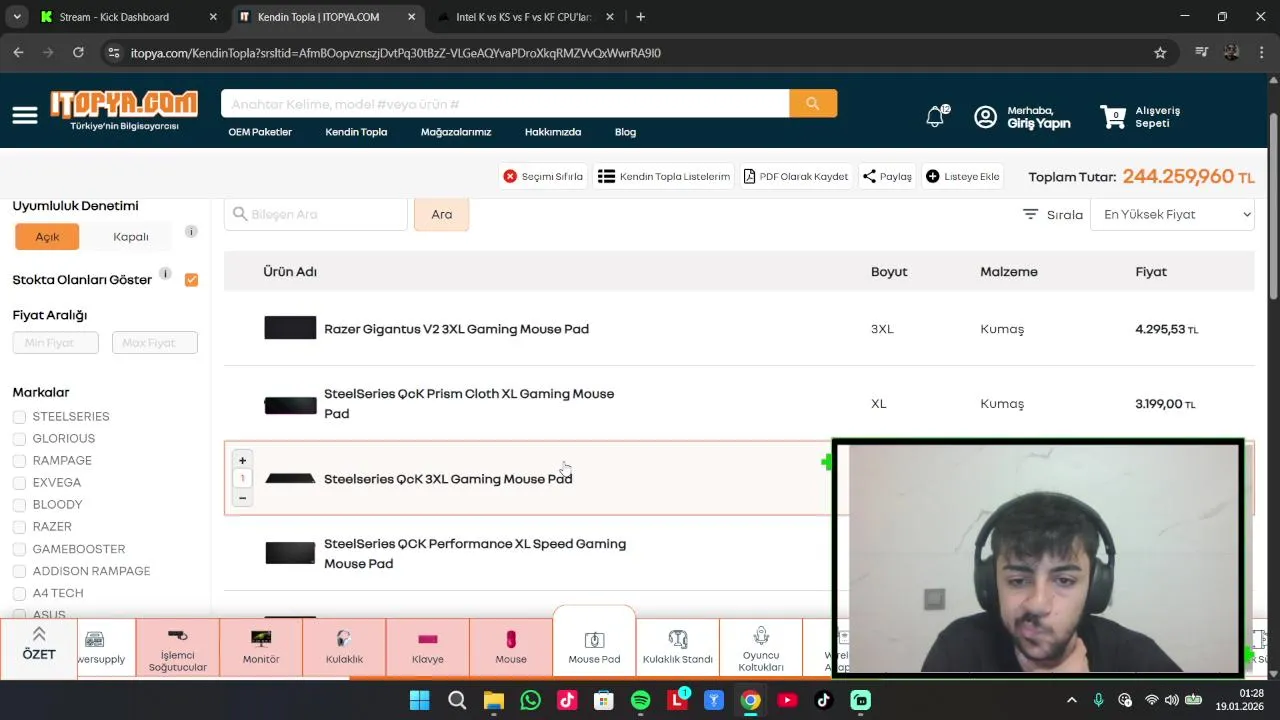Image resolution: width=1280 pixels, height=720 pixels.
Task: Open Kendin Topla Listelerim
Action: click(664, 176)
